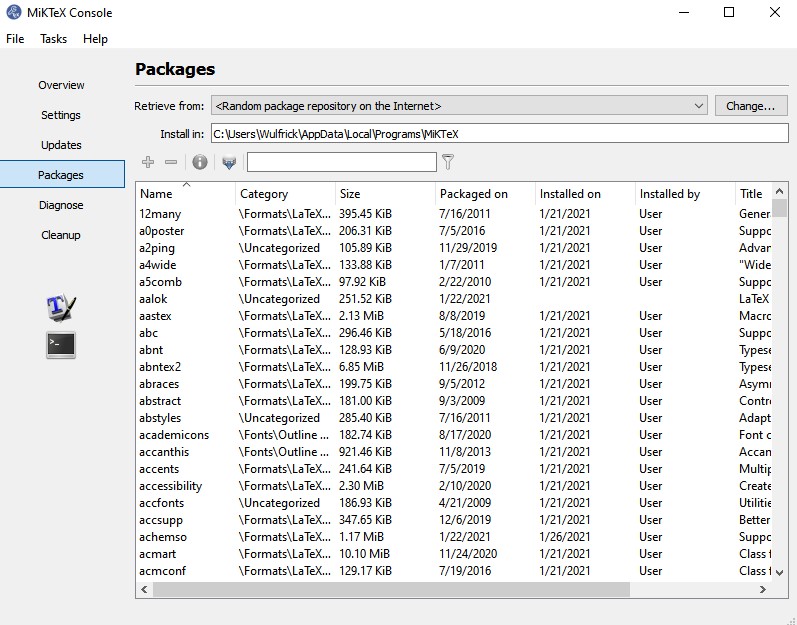
Task: Open the File menu
Action: [x=15, y=39]
